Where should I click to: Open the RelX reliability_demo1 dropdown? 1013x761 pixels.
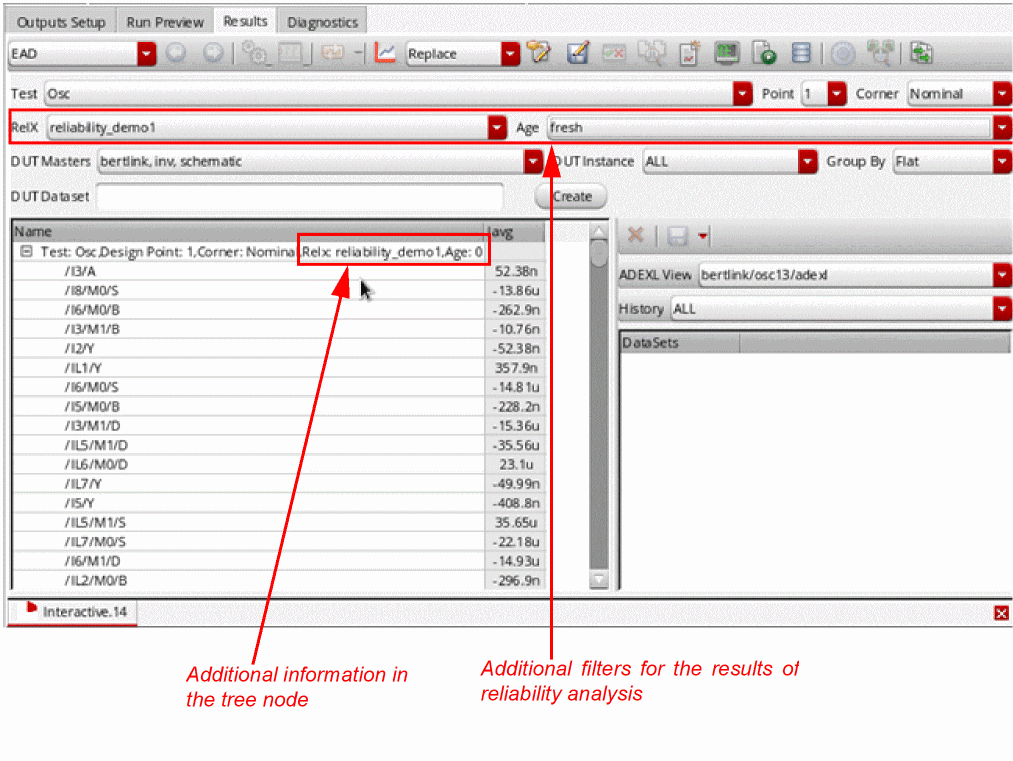[496, 127]
